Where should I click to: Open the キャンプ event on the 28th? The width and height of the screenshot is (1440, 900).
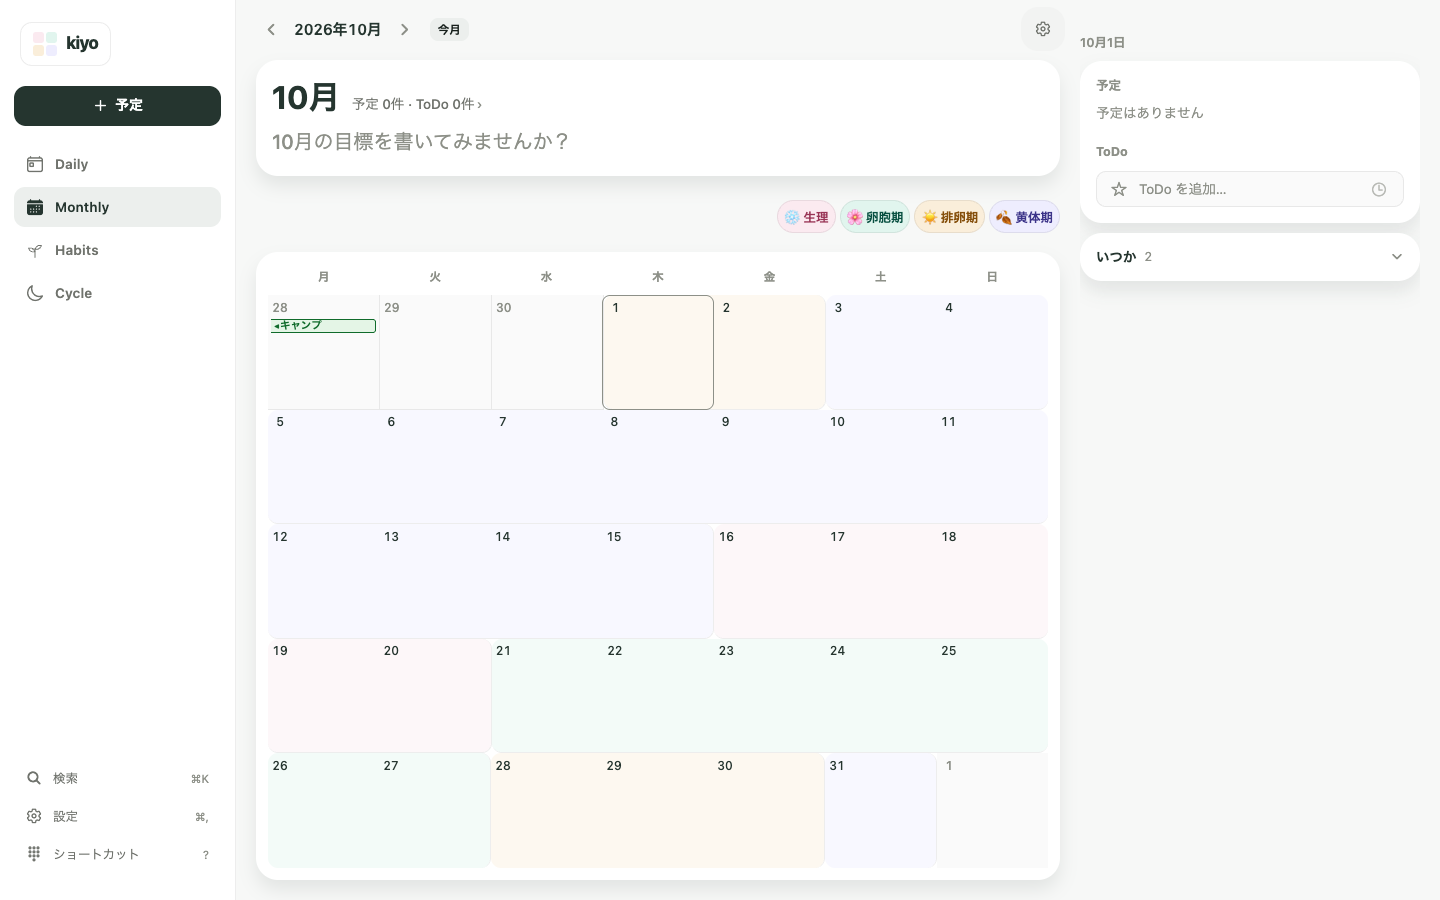(323, 326)
